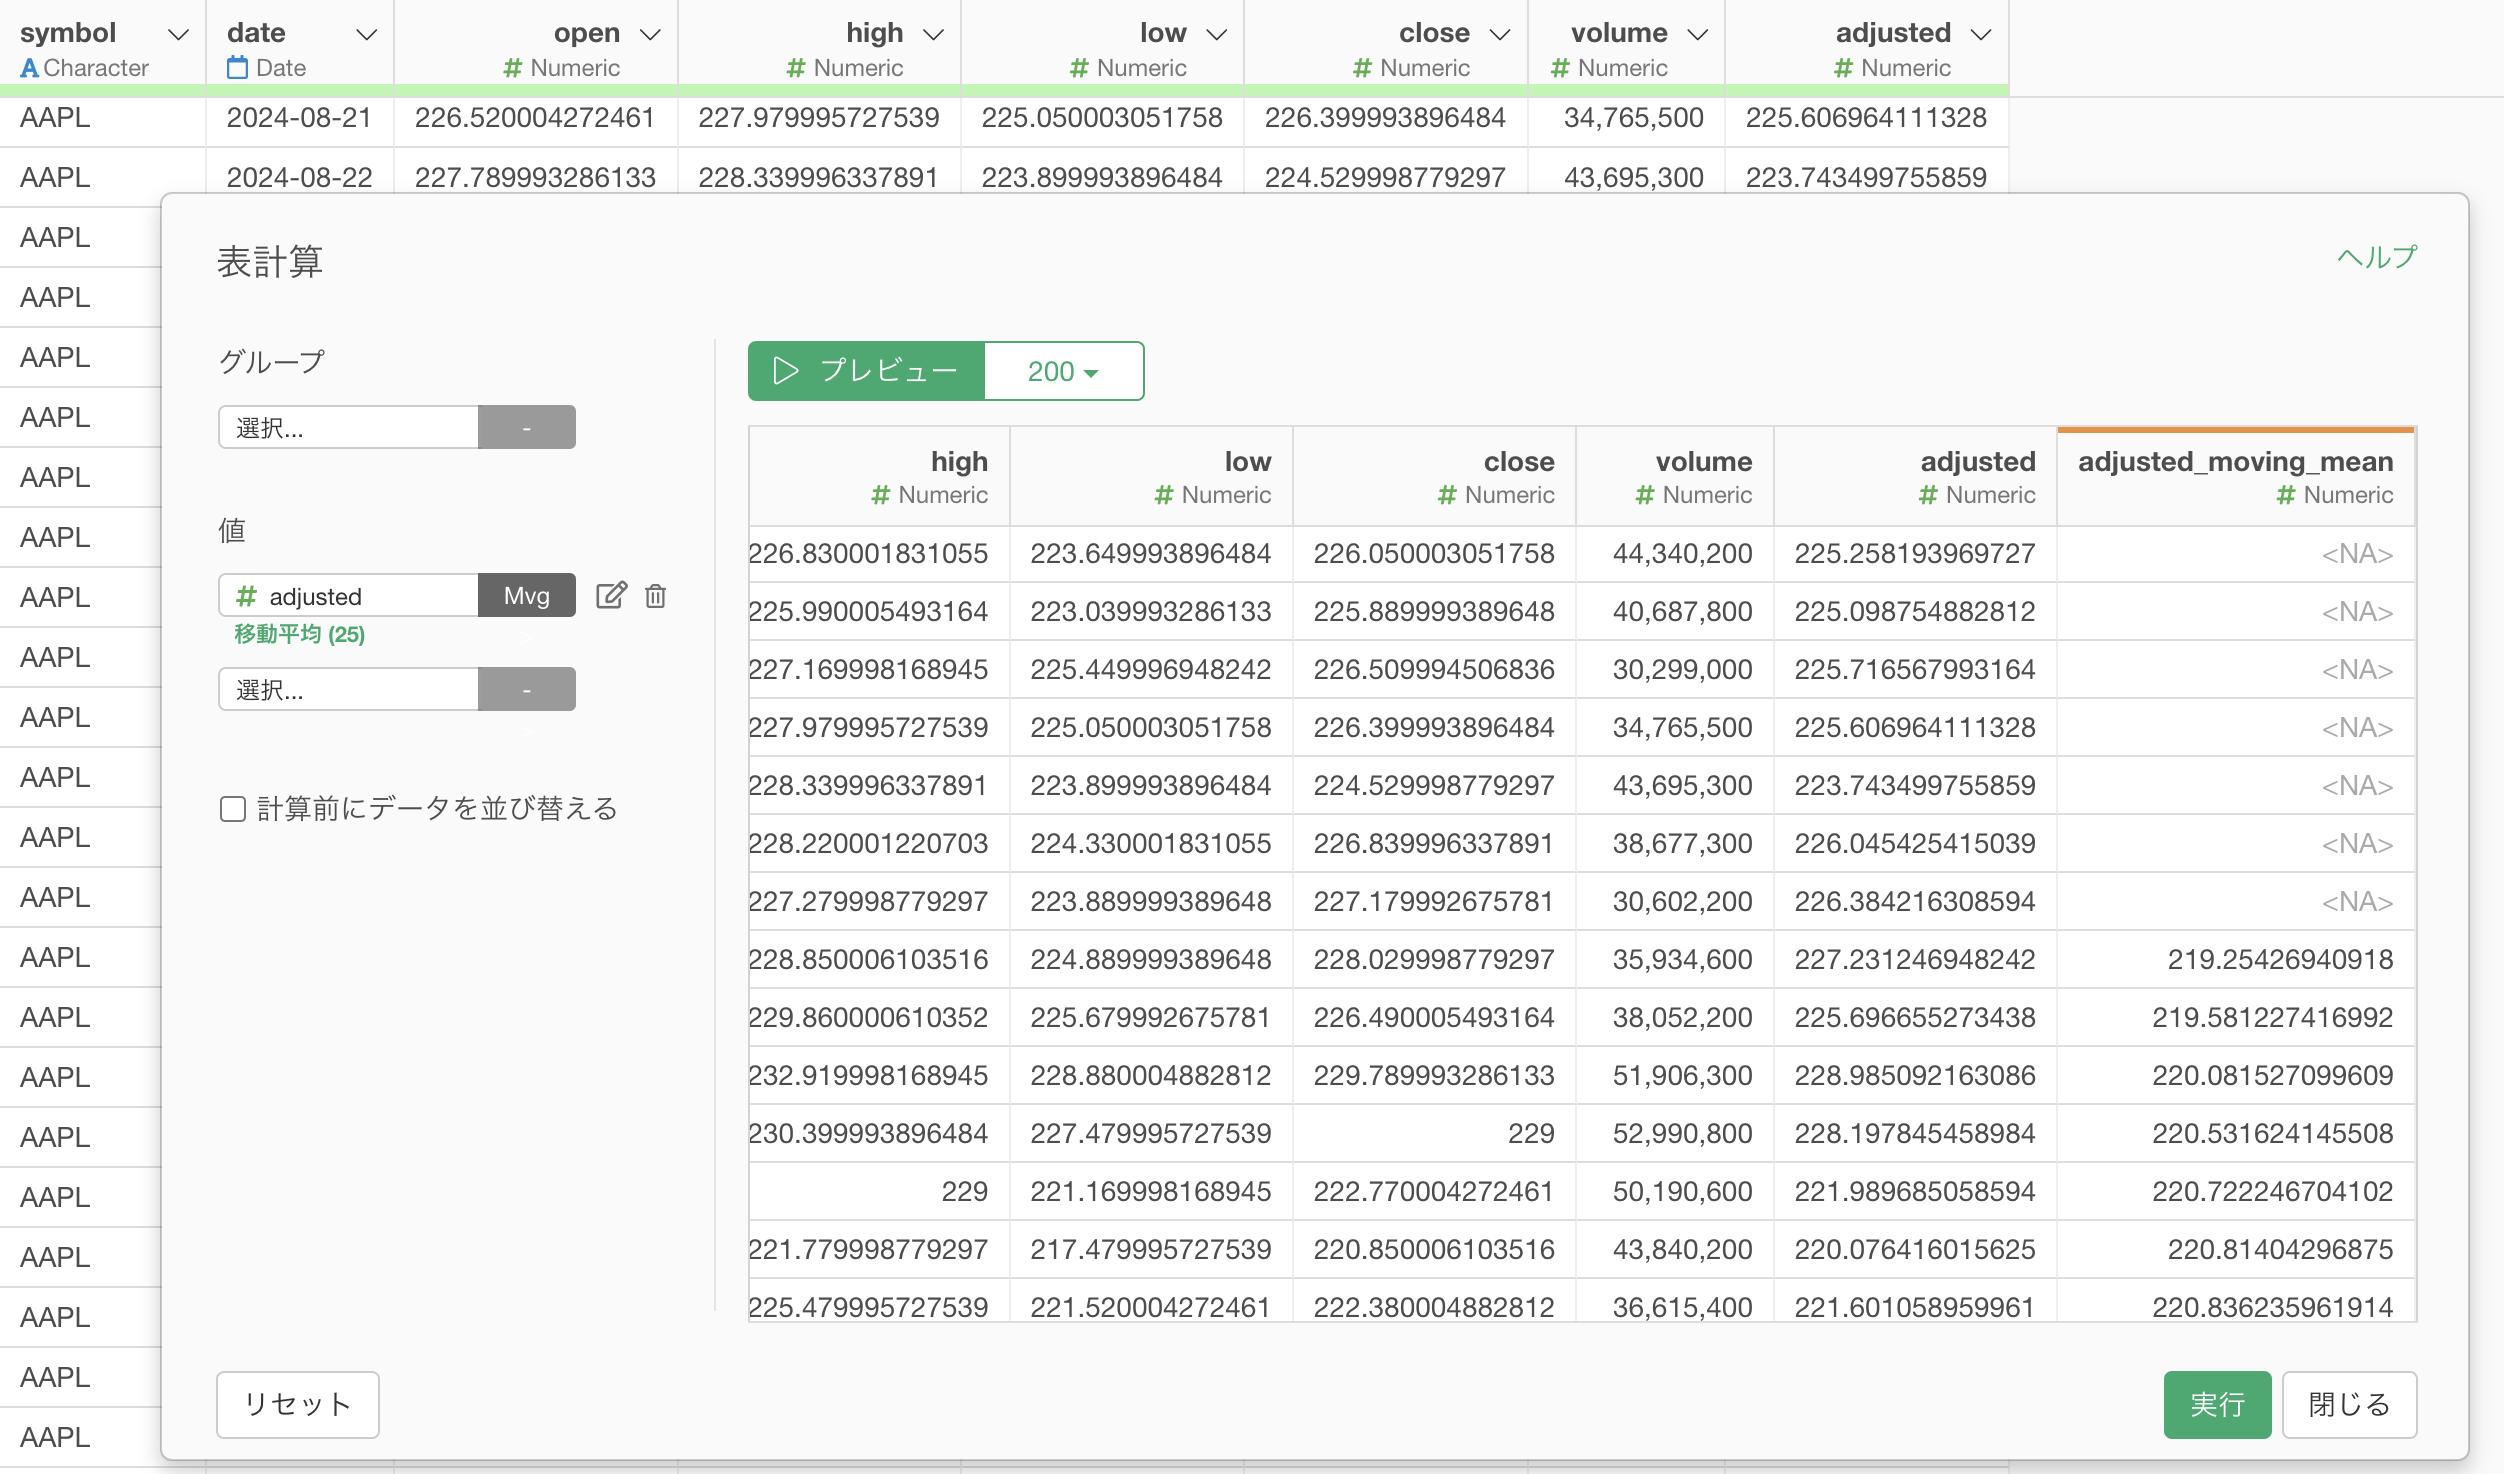This screenshot has height=1474, width=2504.
Task: Expand the symbol column header menu
Action: click(179, 34)
